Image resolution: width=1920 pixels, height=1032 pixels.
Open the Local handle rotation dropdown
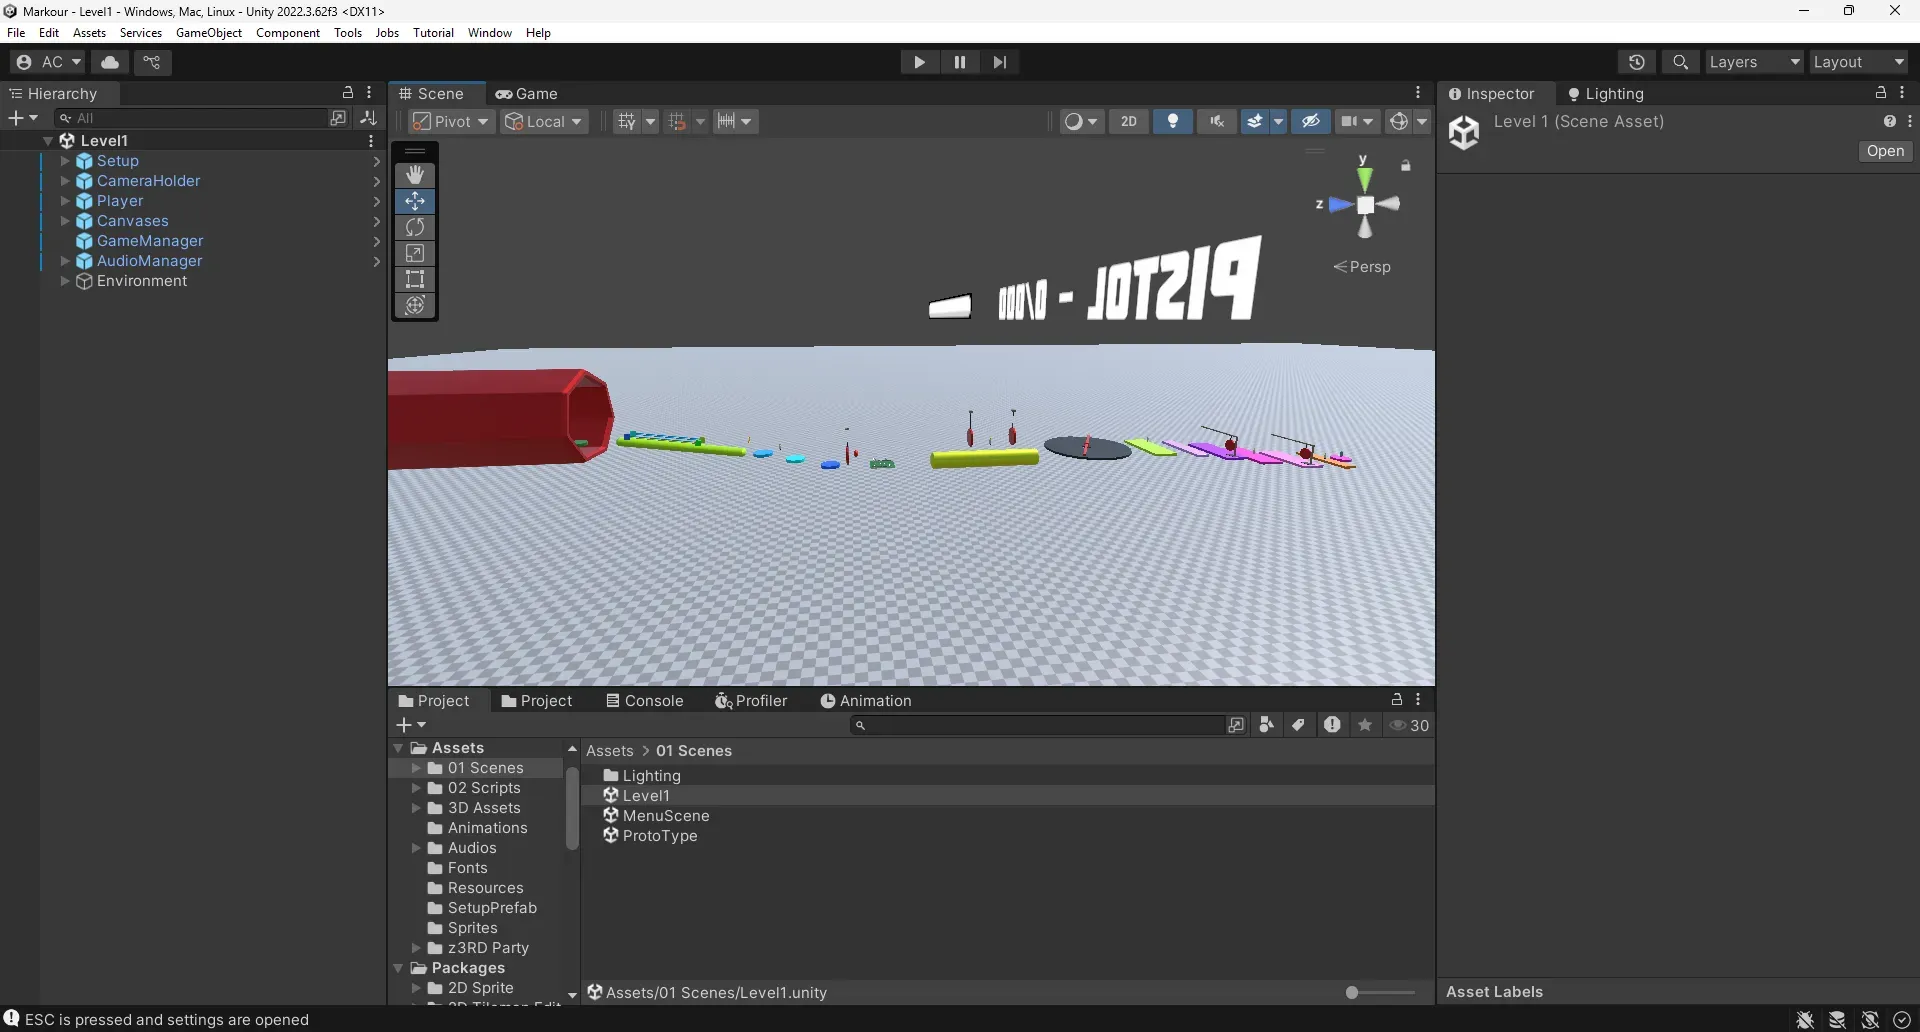click(x=545, y=121)
